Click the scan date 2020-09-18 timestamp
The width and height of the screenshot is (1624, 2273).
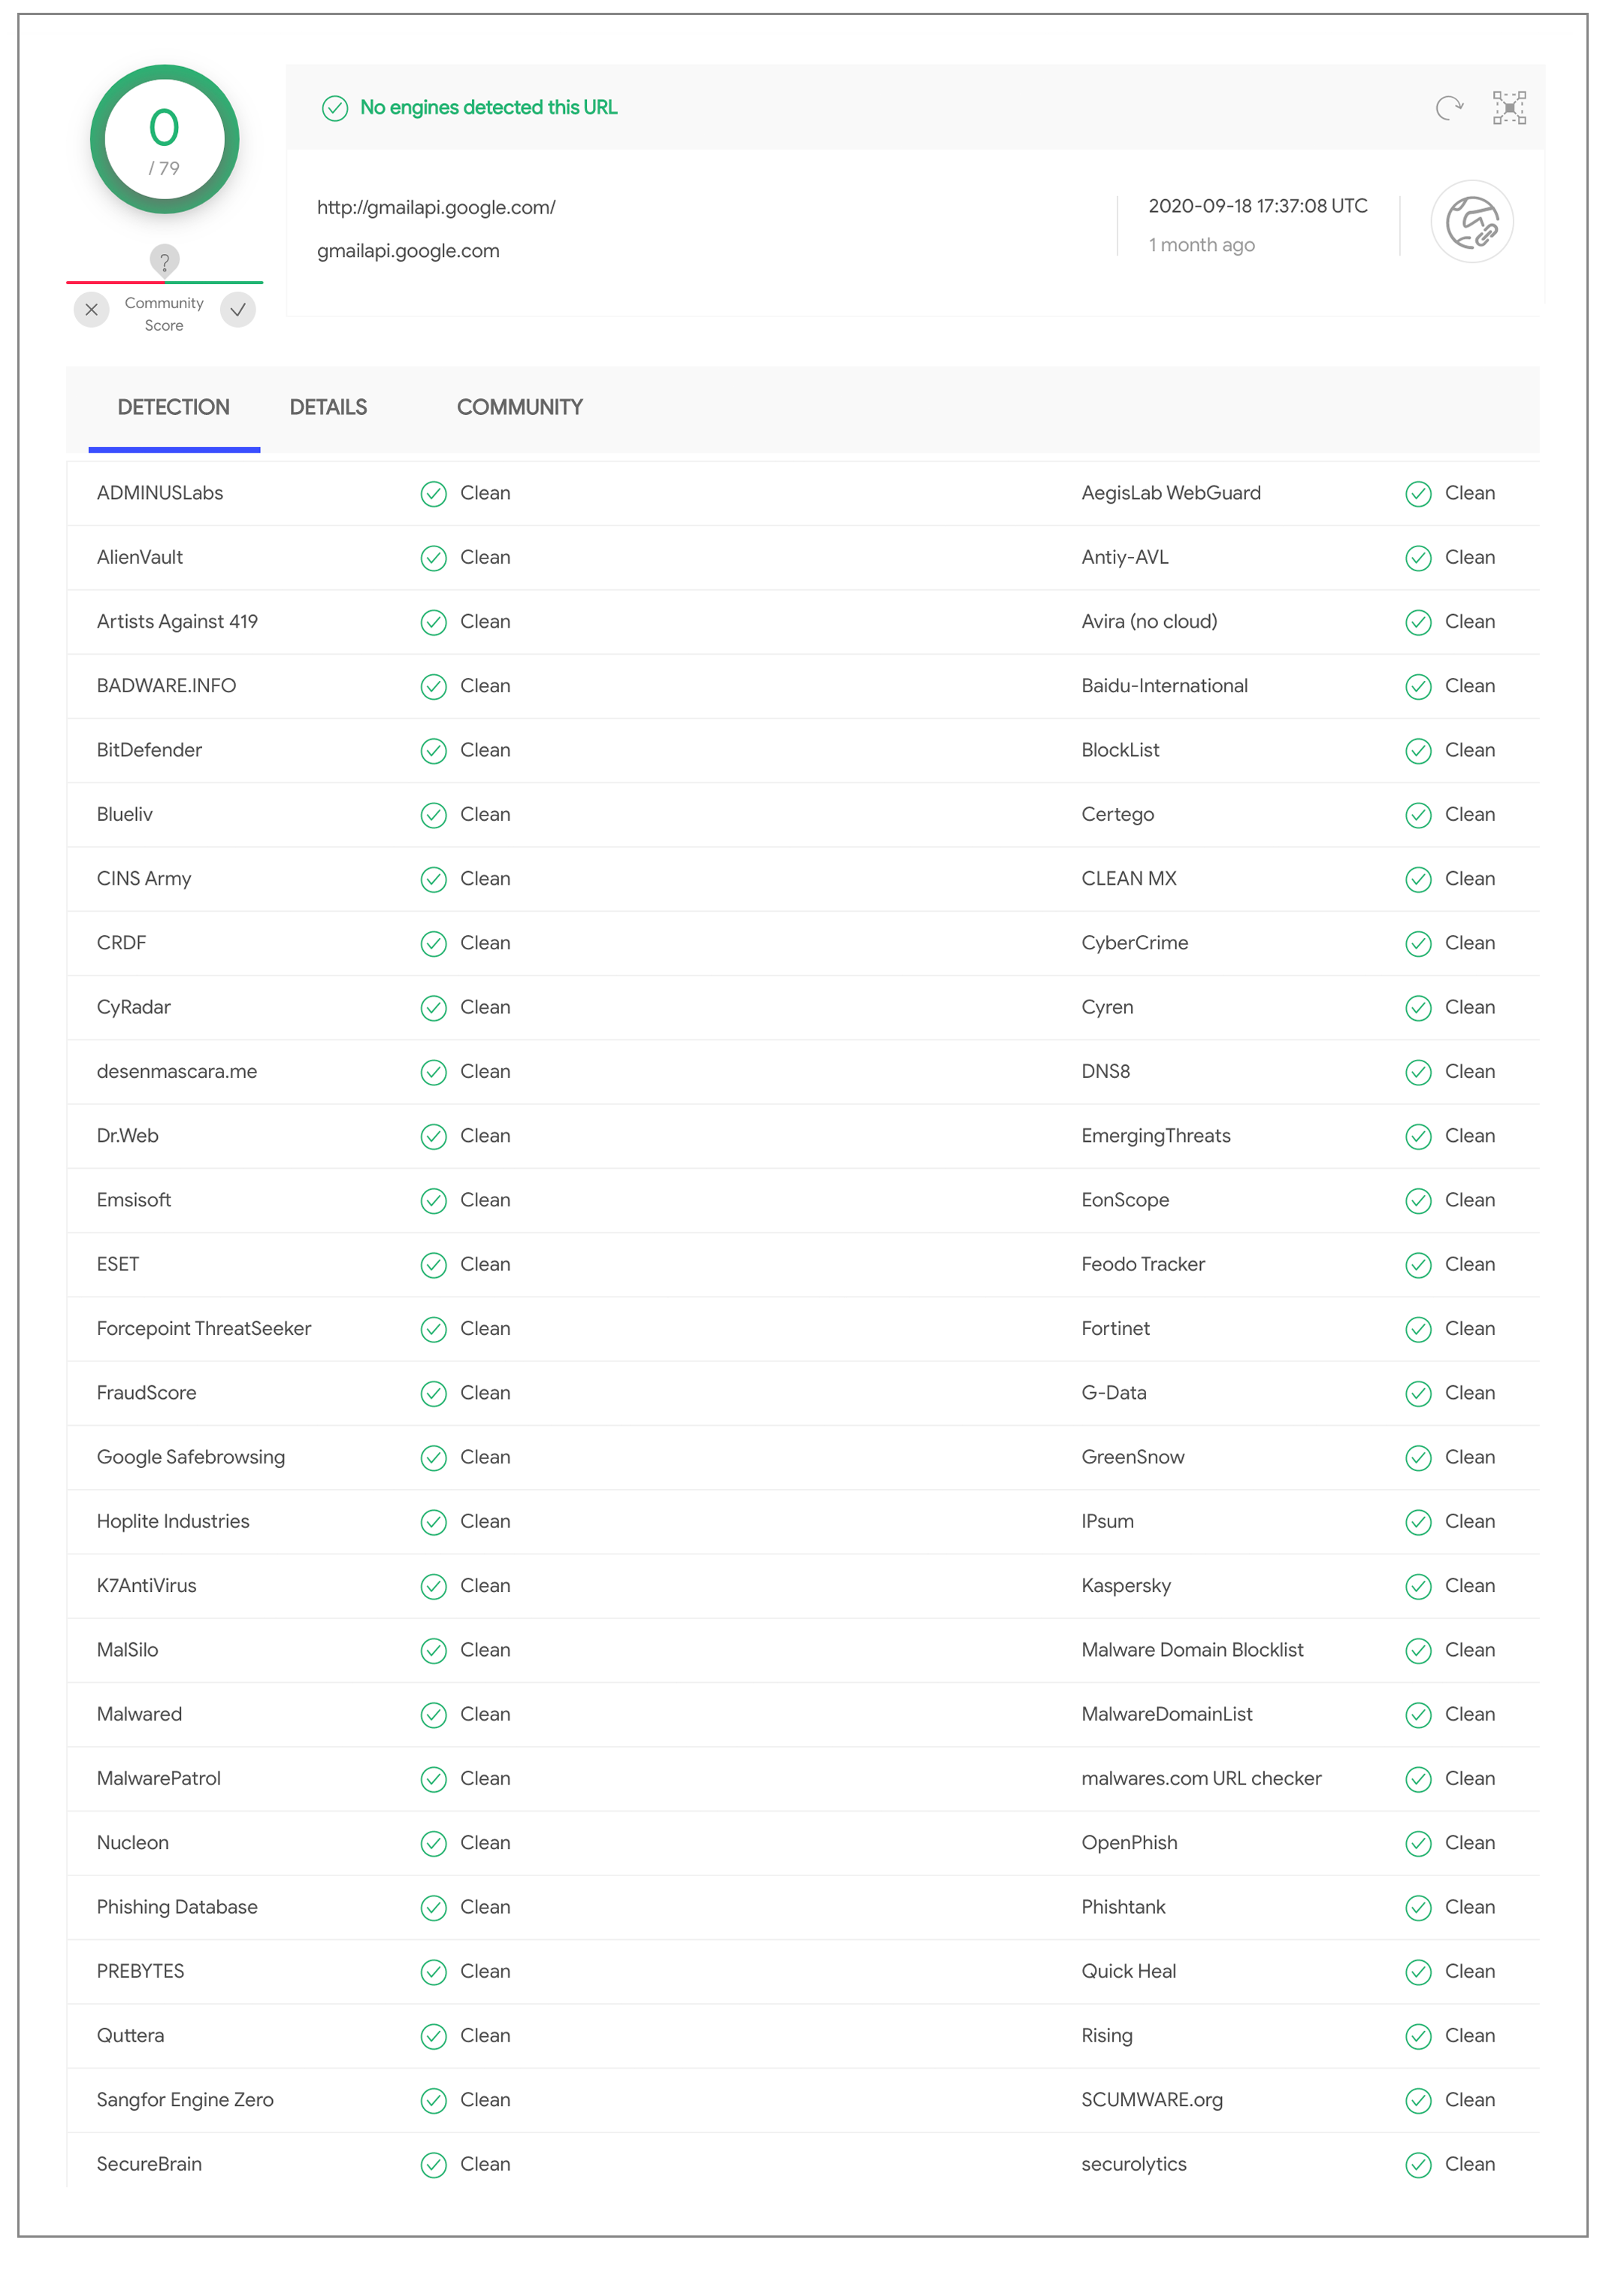point(1257,206)
